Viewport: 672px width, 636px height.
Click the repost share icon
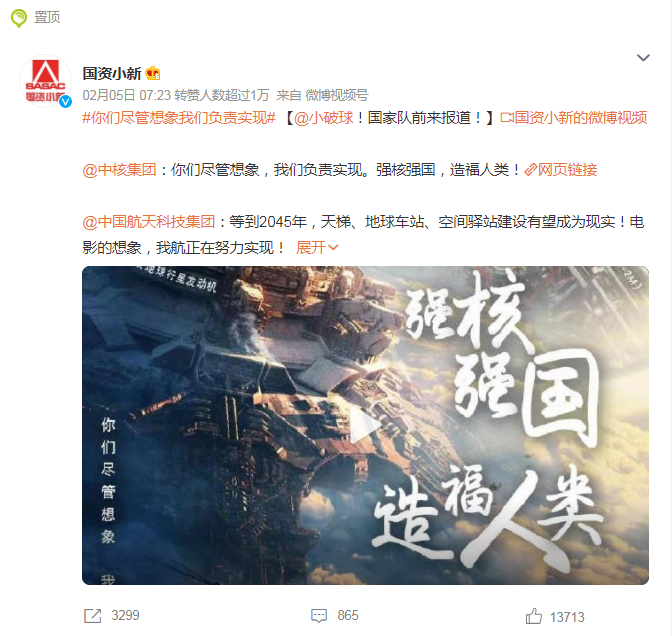[x=93, y=616]
